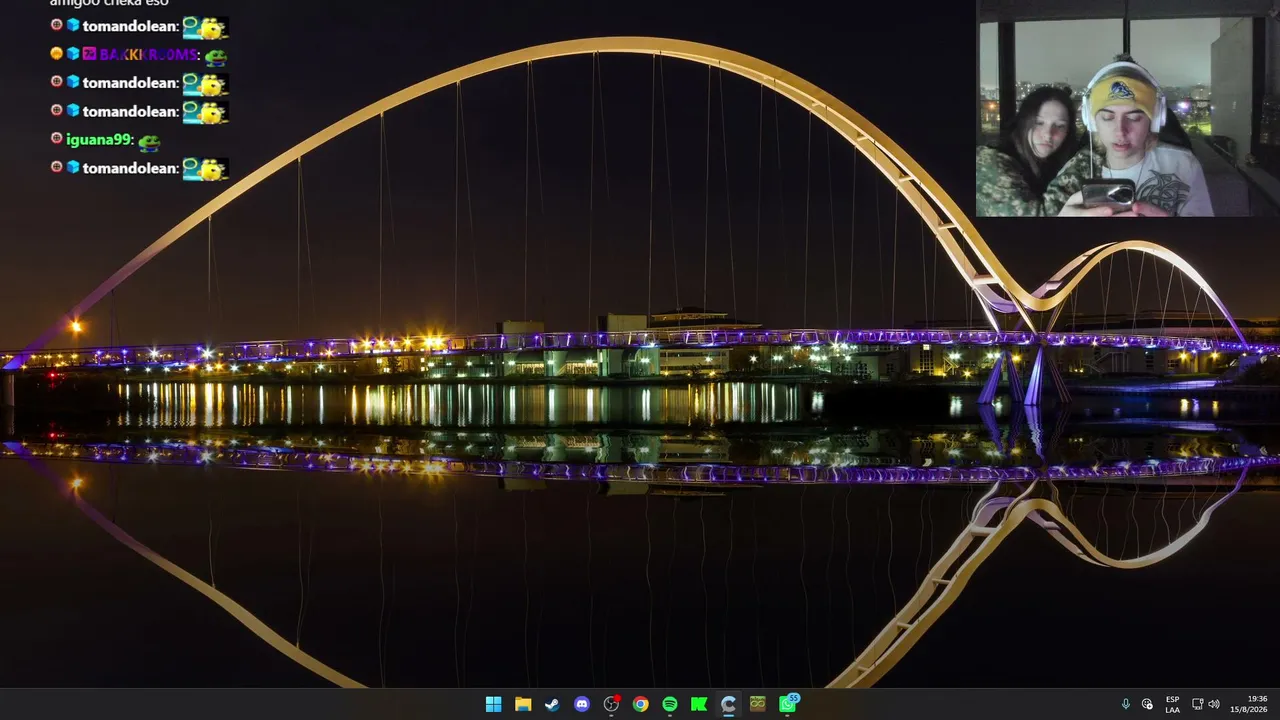The image size is (1280, 720).
Task: Open the network status tray icon
Action: click(1198, 704)
